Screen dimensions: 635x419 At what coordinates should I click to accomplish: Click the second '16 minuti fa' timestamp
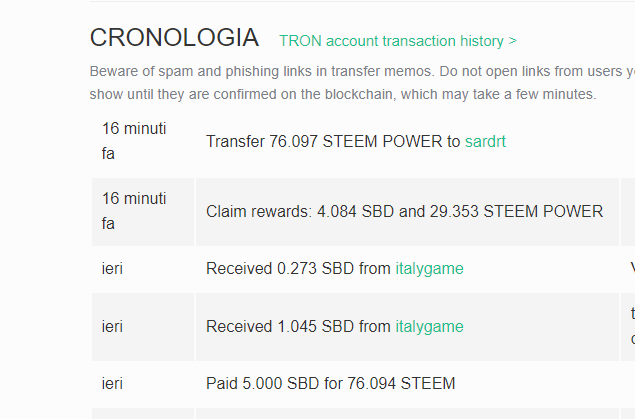(x=134, y=211)
